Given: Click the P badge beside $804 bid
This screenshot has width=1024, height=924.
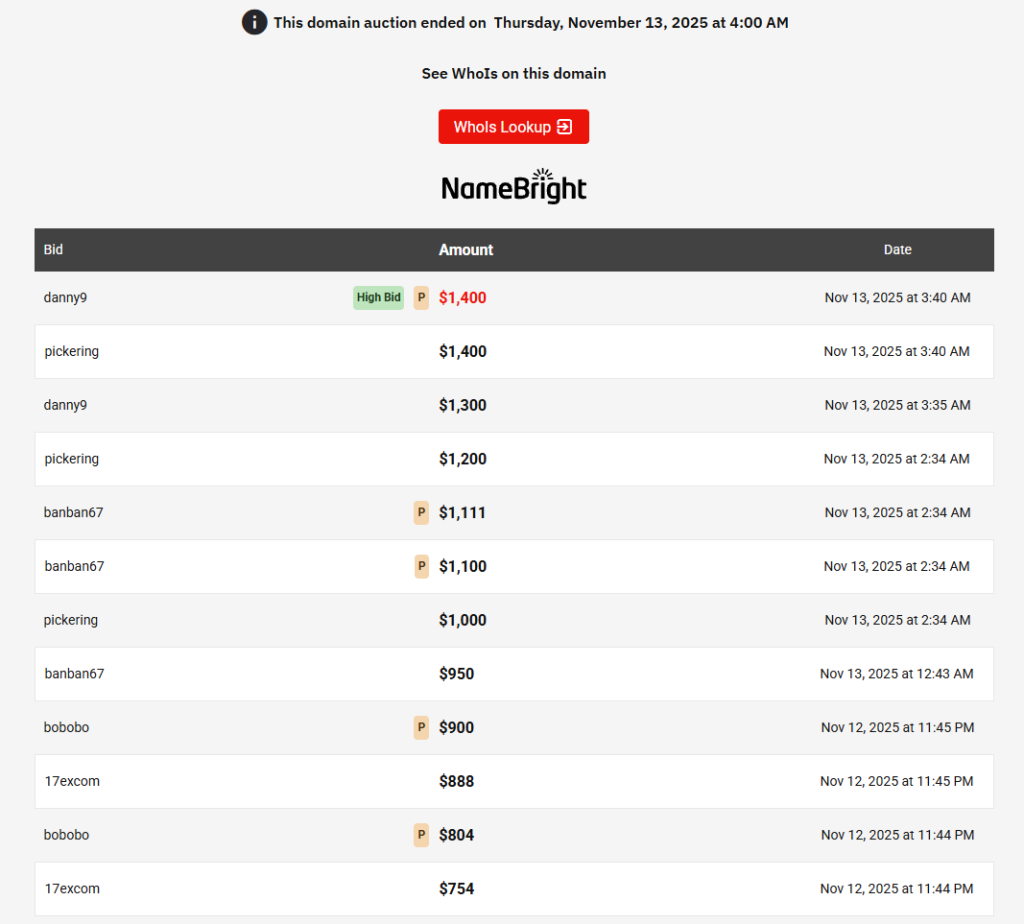Looking at the screenshot, I should [421, 835].
